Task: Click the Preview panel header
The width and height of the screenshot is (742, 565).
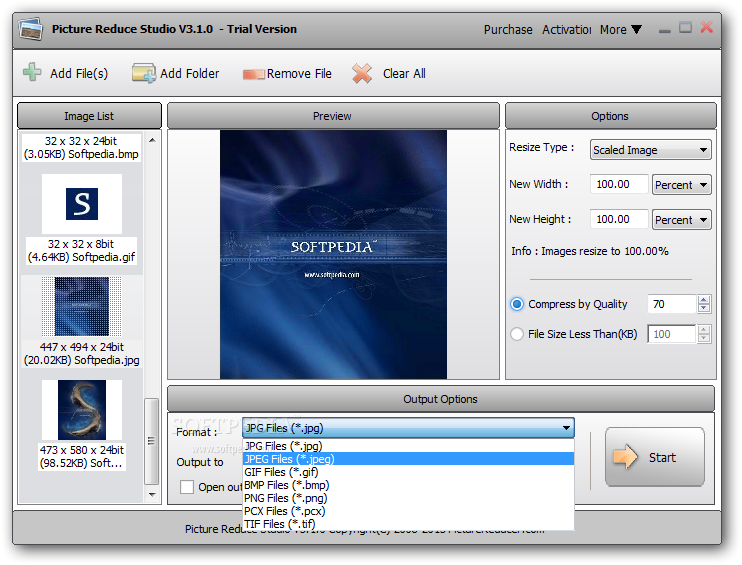Action: [333, 116]
